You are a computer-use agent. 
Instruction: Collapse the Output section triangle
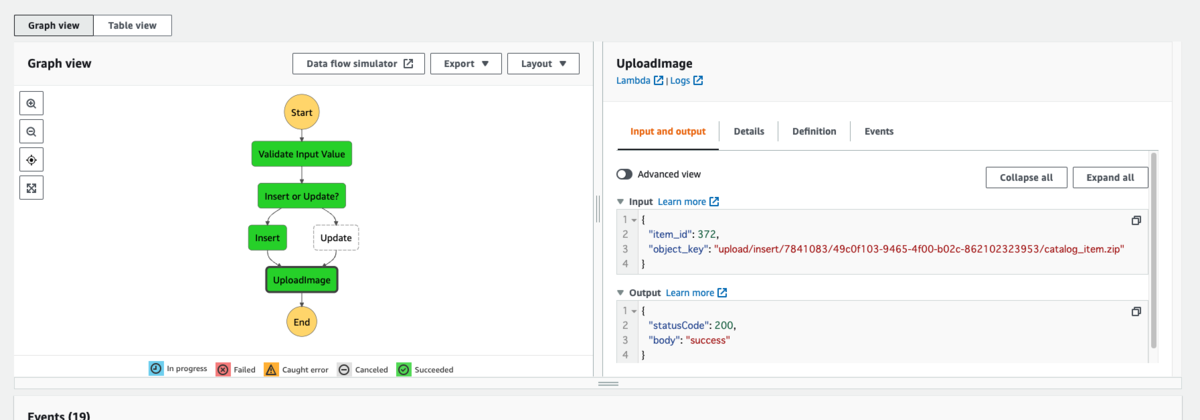click(x=620, y=293)
